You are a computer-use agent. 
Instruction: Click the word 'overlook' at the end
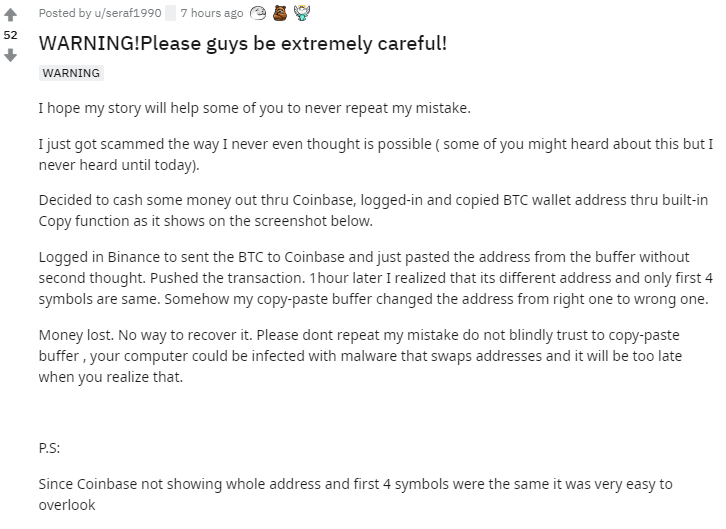coord(67,505)
